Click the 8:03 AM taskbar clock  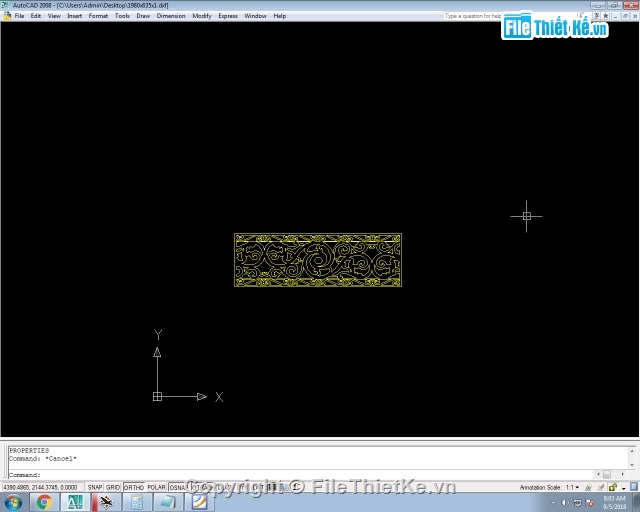614,502
